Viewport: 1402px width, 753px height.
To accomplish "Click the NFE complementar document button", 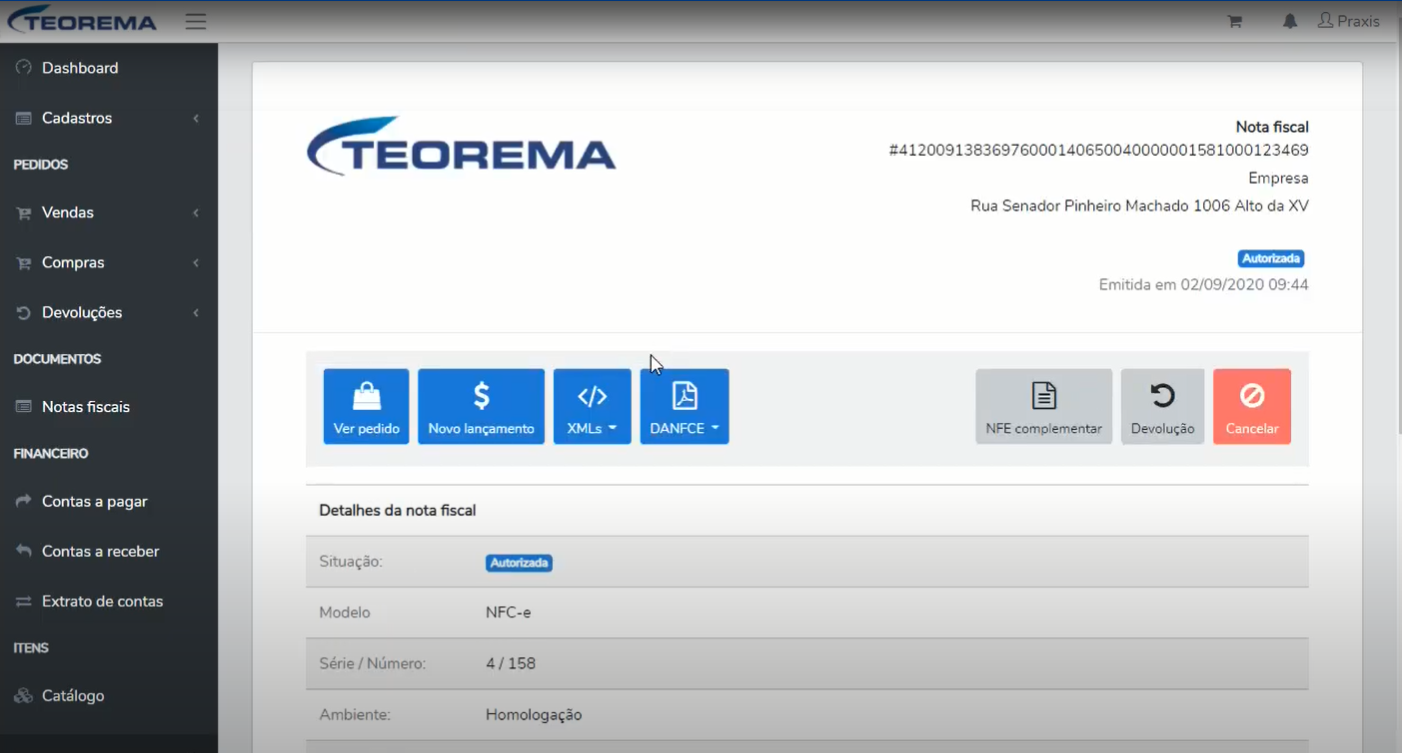I will [1044, 406].
